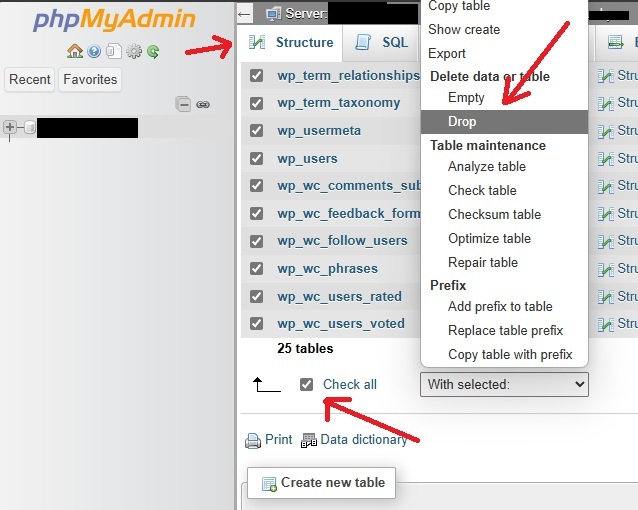Click the green reload navigation icon
Screen dimensions: 638x510
coord(153,51)
